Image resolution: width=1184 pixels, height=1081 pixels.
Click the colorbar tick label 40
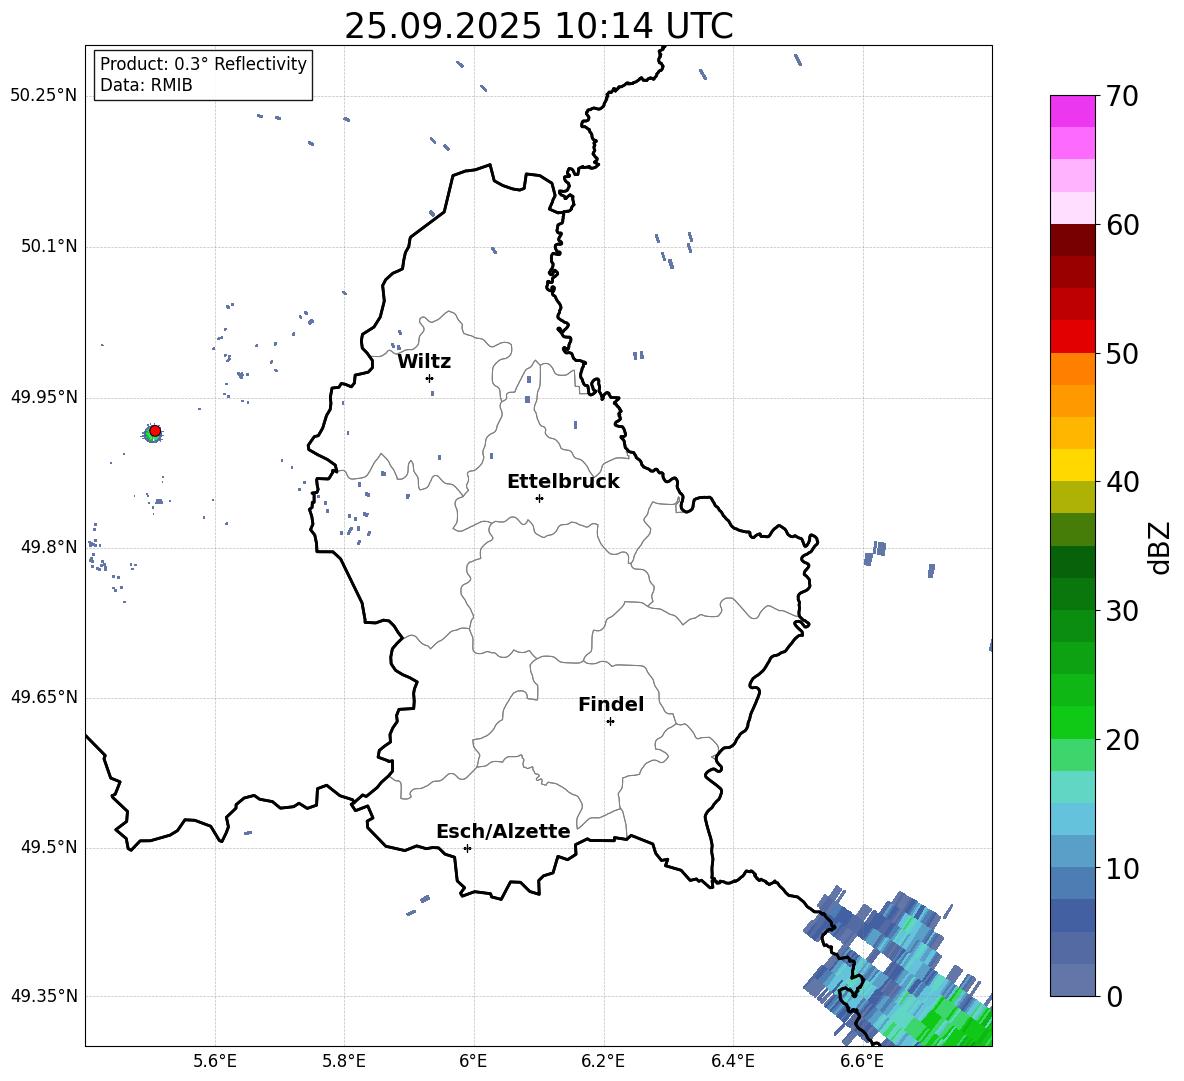1122,482
